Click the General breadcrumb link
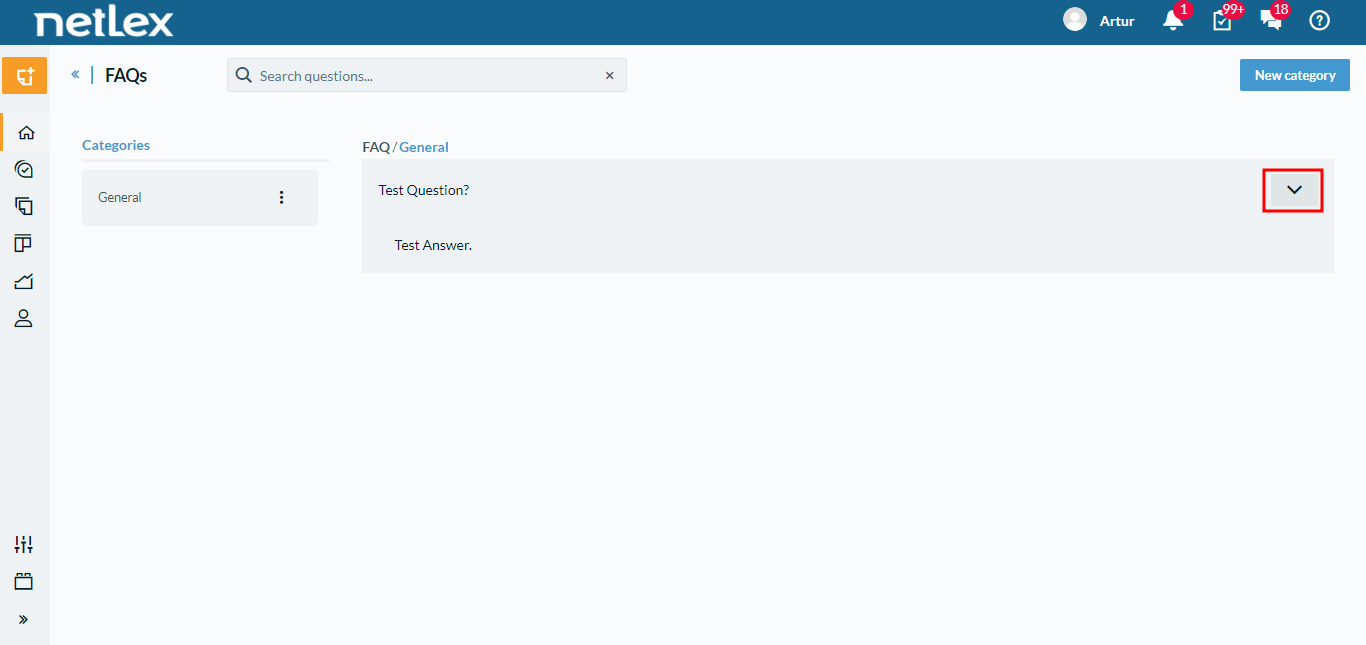 coord(424,147)
